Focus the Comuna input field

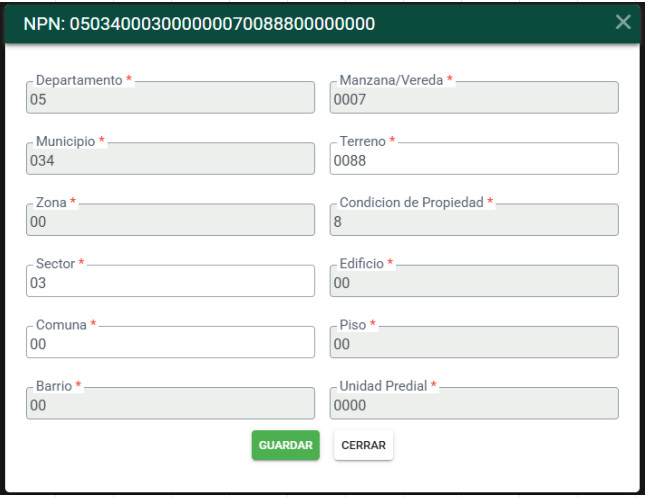click(170, 342)
